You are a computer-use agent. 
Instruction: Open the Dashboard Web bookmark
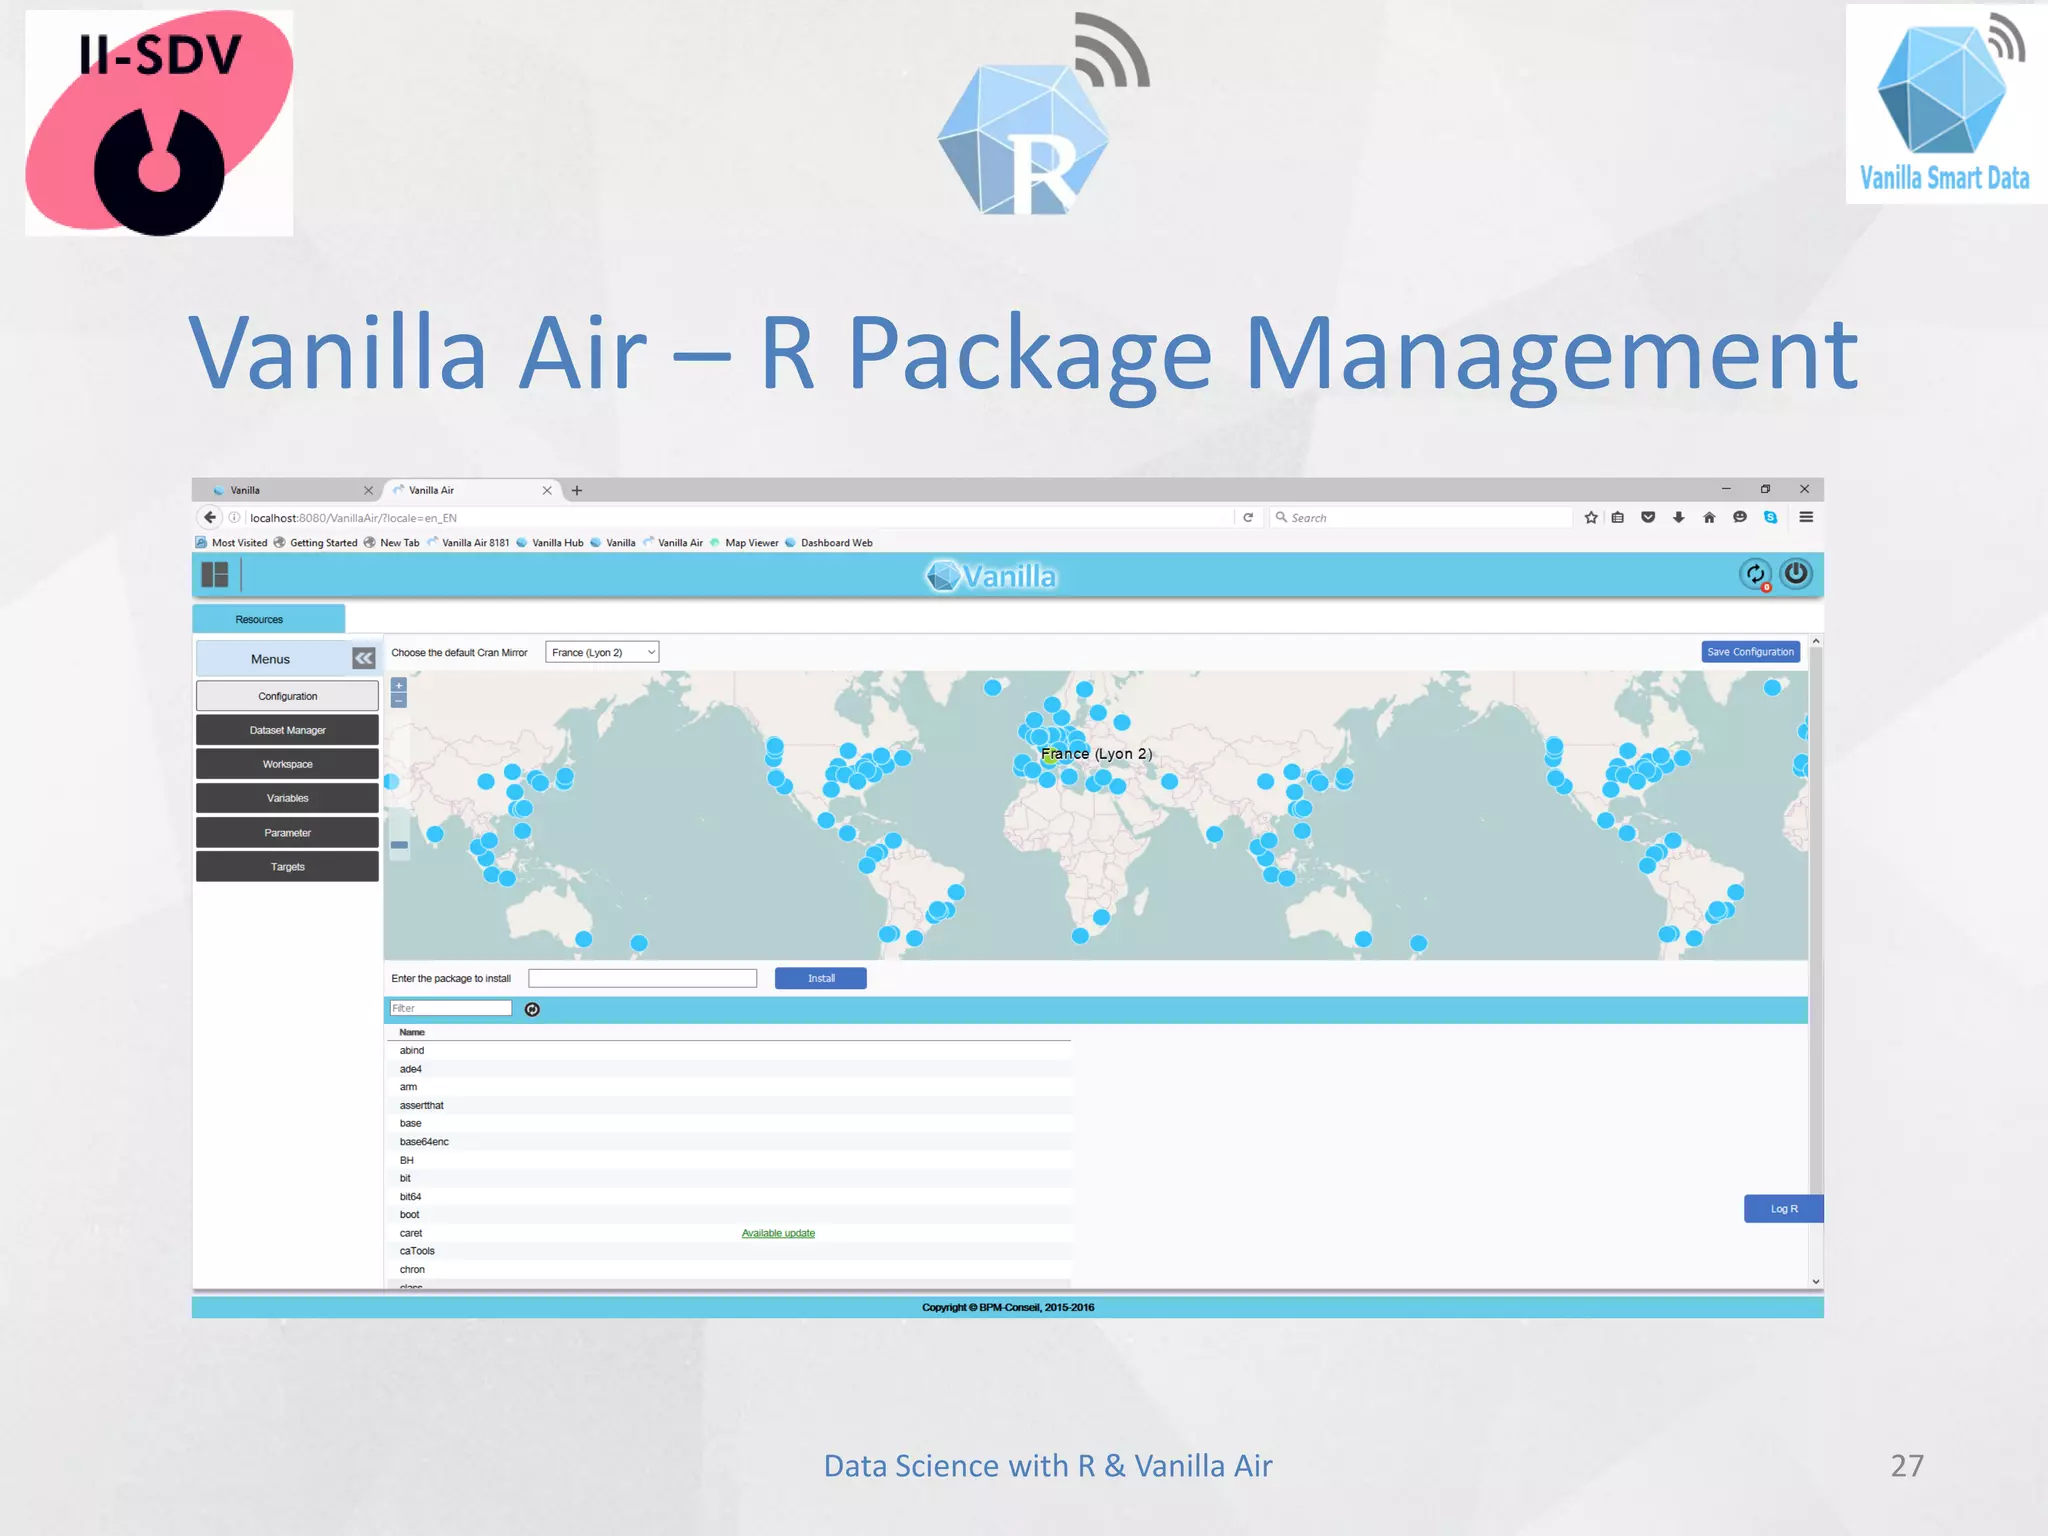829,543
